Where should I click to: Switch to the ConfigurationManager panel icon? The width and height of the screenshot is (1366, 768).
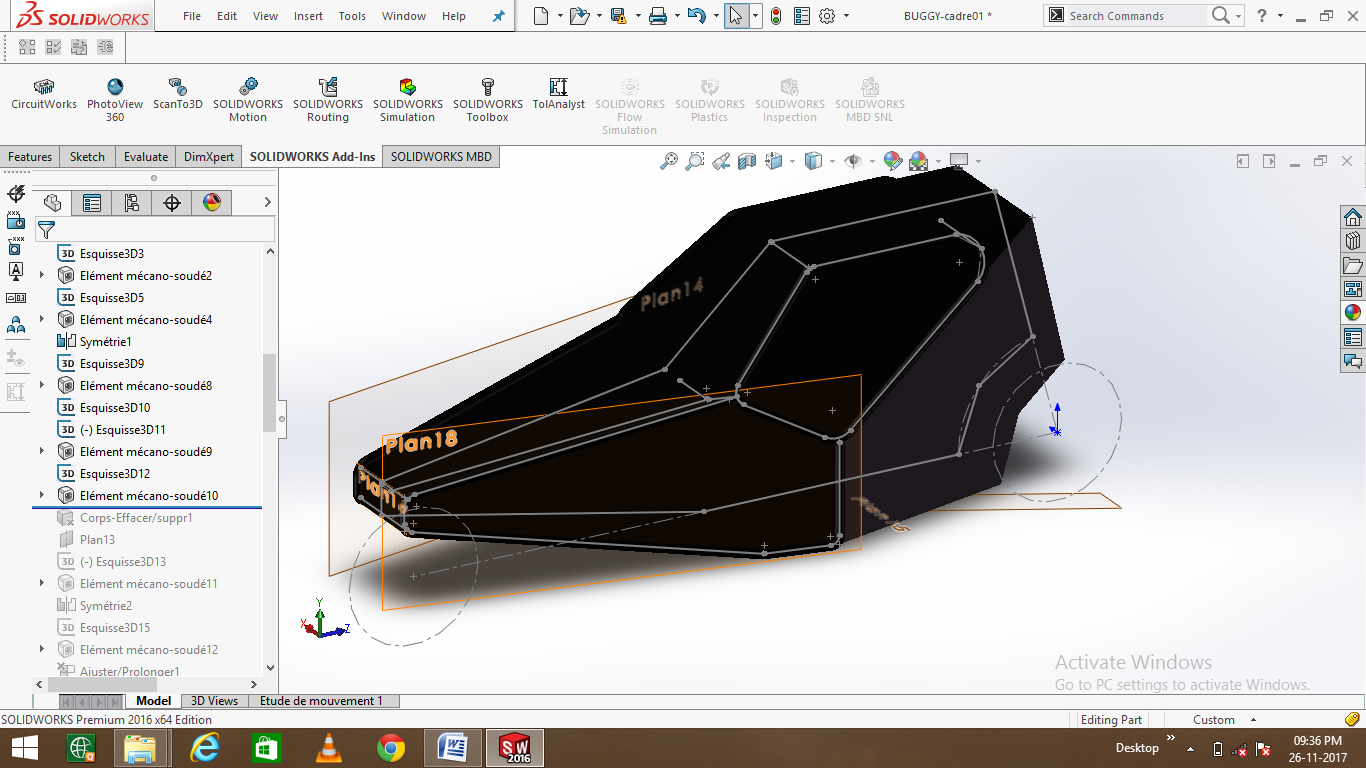tap(133, 202)
